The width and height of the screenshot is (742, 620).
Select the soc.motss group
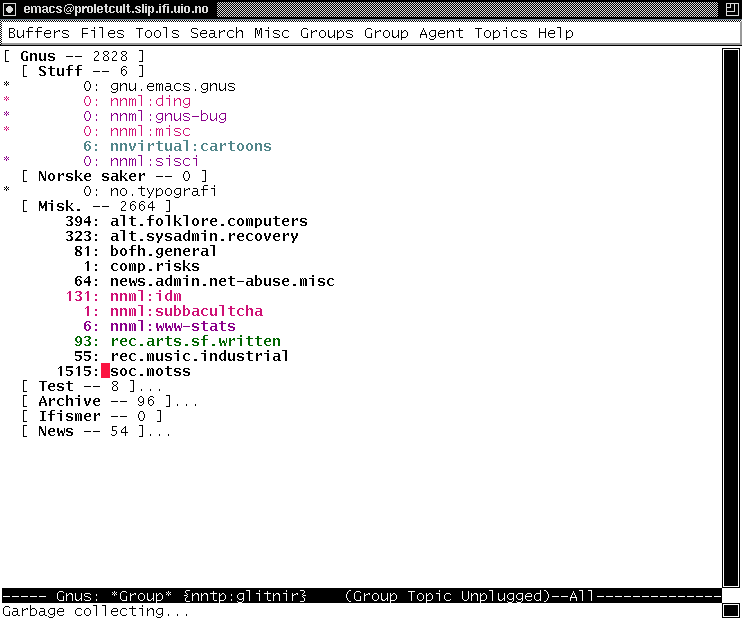tap(150, 372)
